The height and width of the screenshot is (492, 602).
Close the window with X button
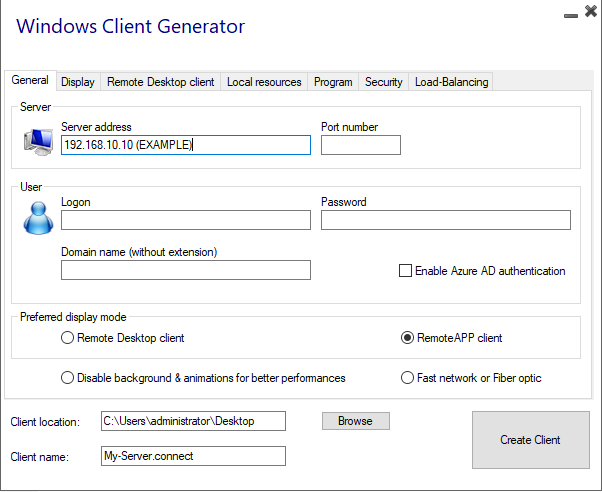pos(588,13)
